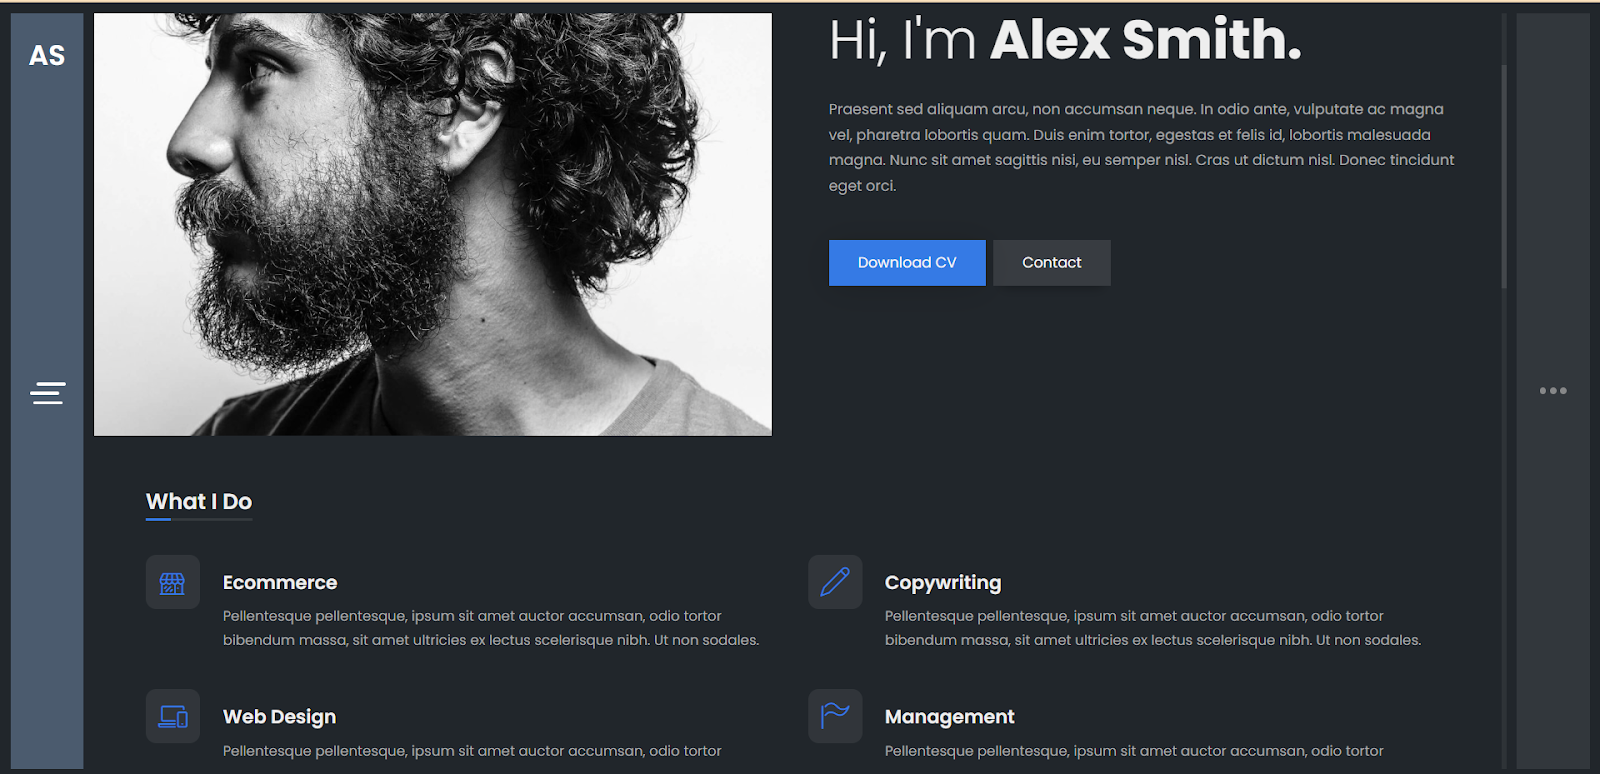Click the Hi, I'm Alex Smith headline
1600x774 pixels.
[x=1065, y=41]
